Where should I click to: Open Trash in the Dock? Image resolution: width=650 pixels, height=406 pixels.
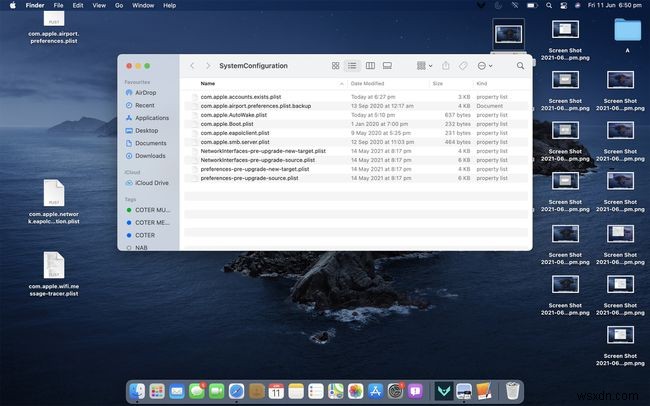(x=512, y=390)
